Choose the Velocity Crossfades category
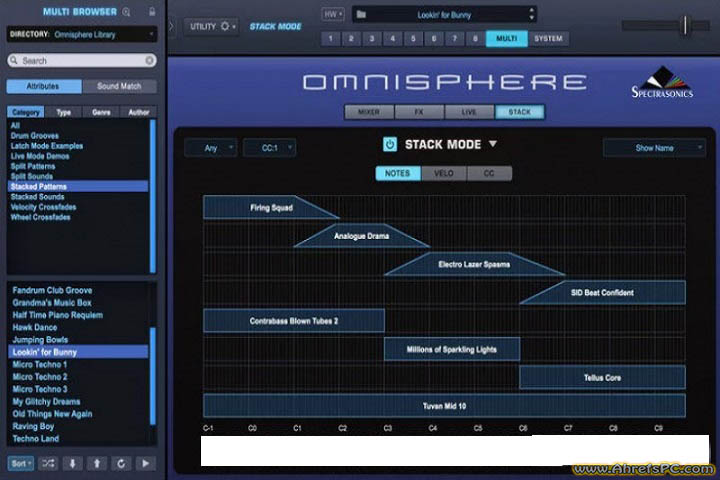 (x=78, y=207)
